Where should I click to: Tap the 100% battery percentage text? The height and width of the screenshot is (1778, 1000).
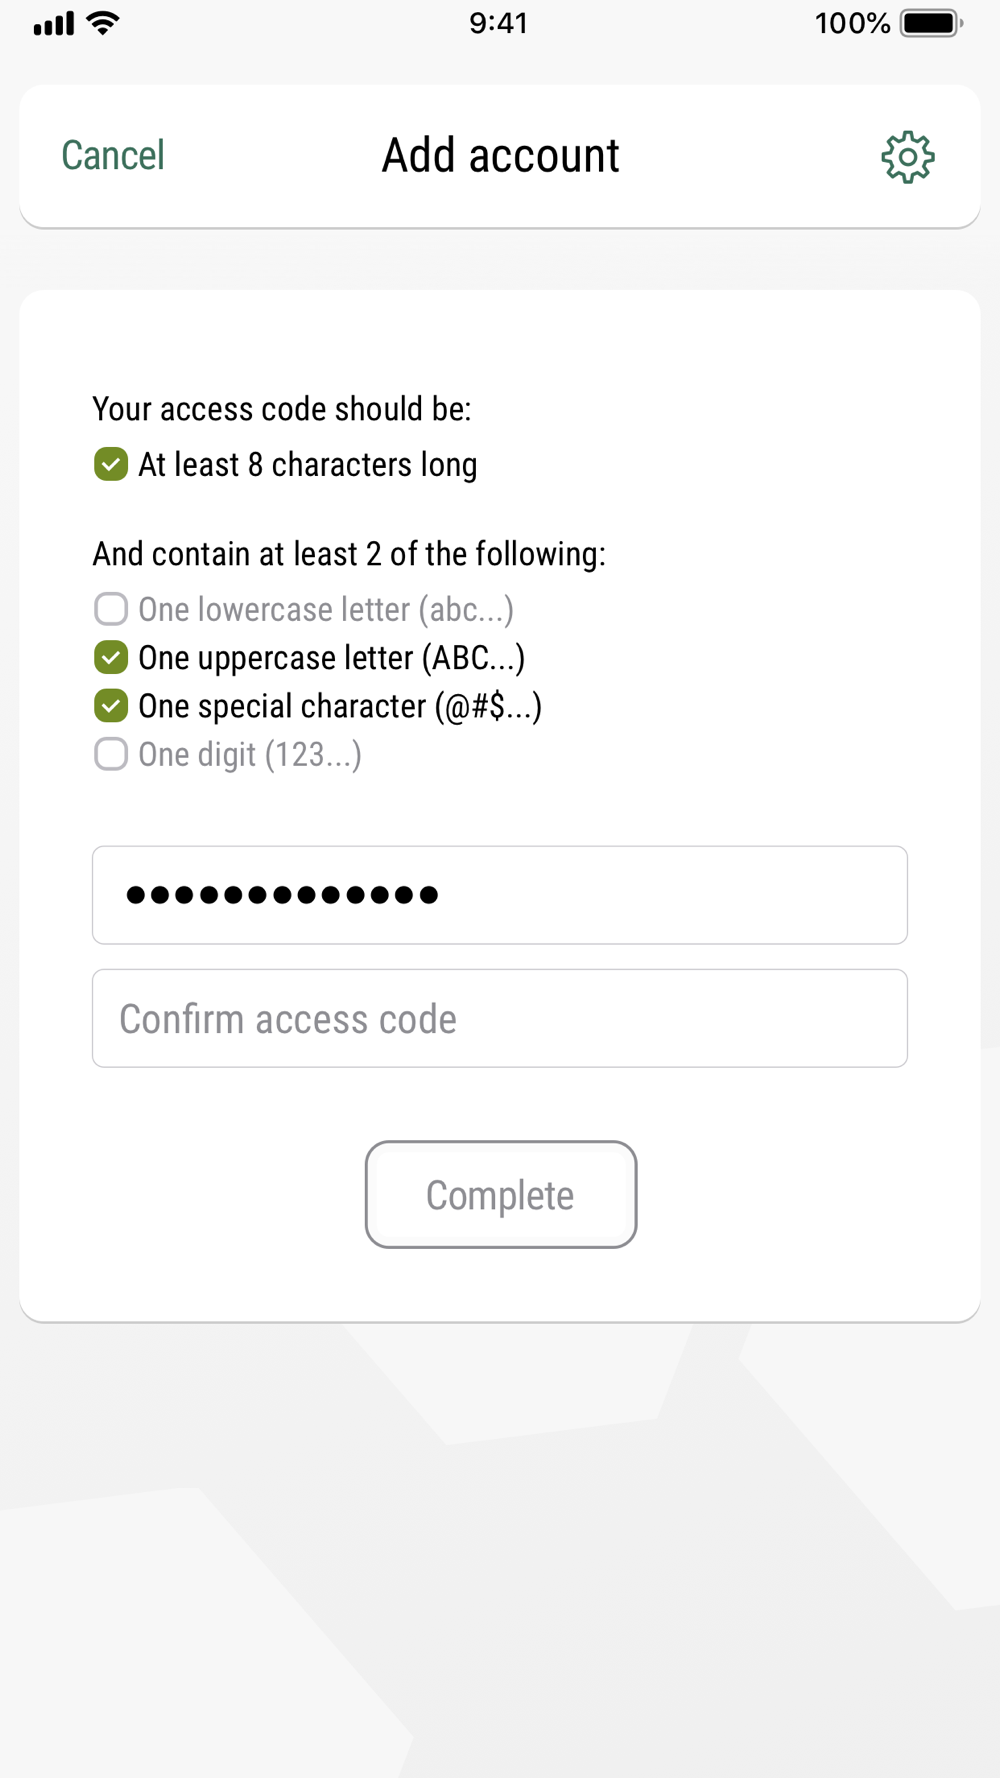click(x=852, y=23)
